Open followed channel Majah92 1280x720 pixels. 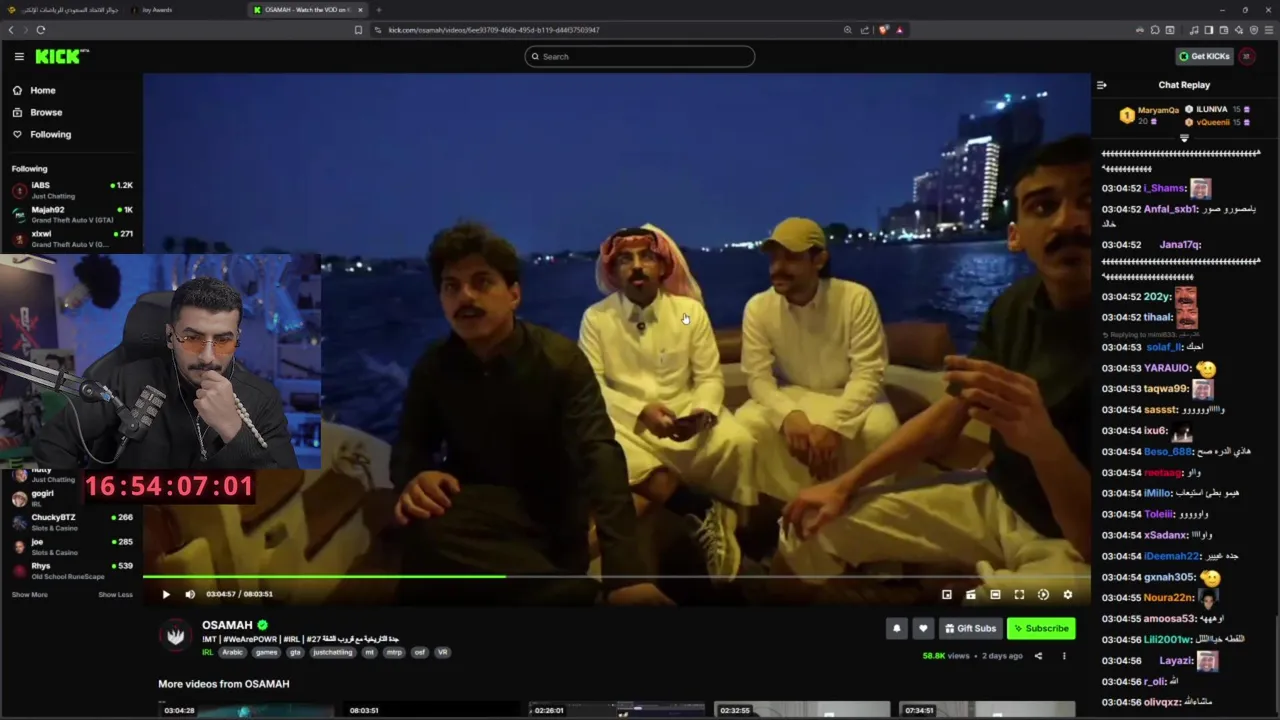(x=72, y=214)
